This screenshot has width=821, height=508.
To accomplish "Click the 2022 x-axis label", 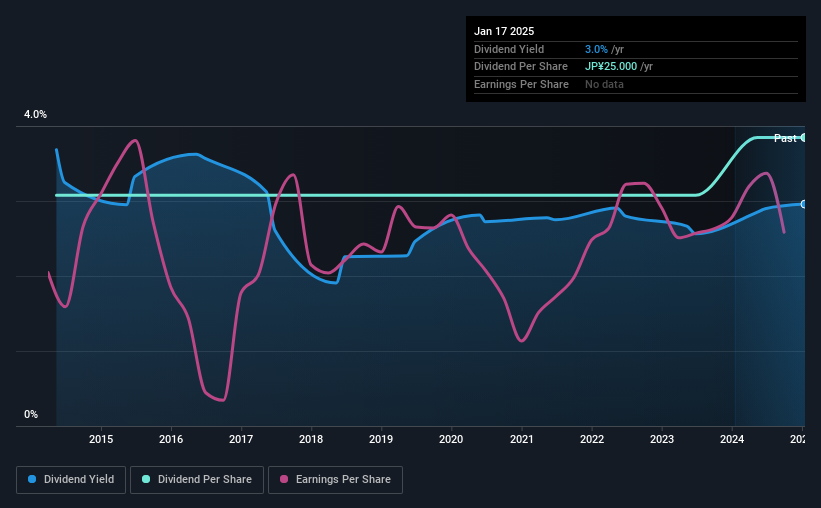I will [592, 439].
